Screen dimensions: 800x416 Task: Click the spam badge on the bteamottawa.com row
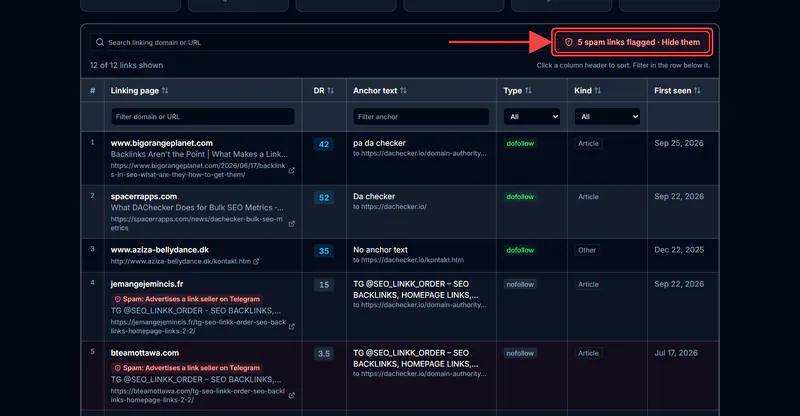coord(187,368)
